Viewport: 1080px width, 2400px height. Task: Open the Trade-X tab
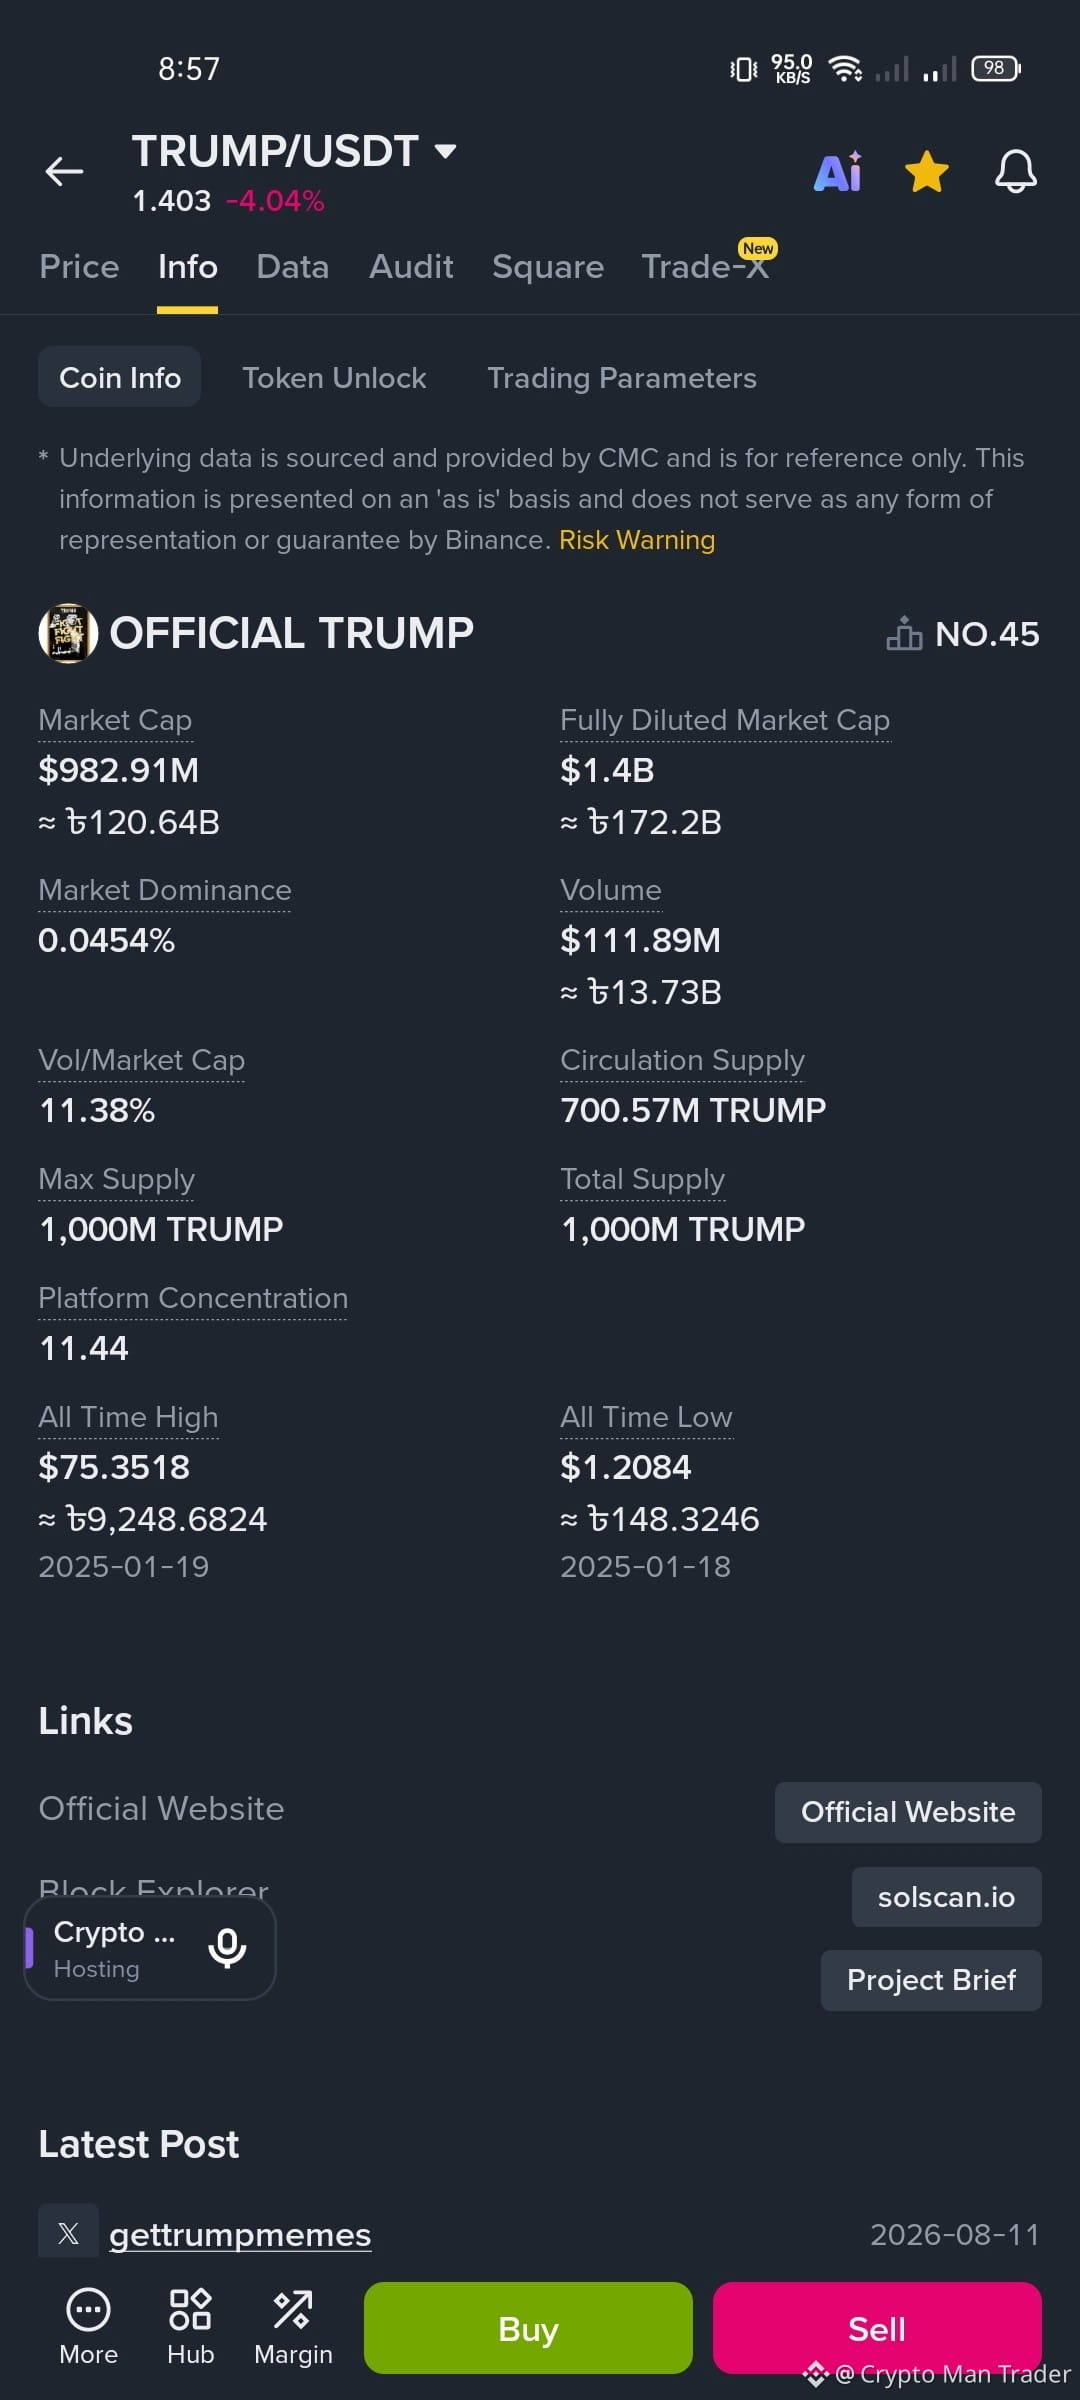point(705,267)
